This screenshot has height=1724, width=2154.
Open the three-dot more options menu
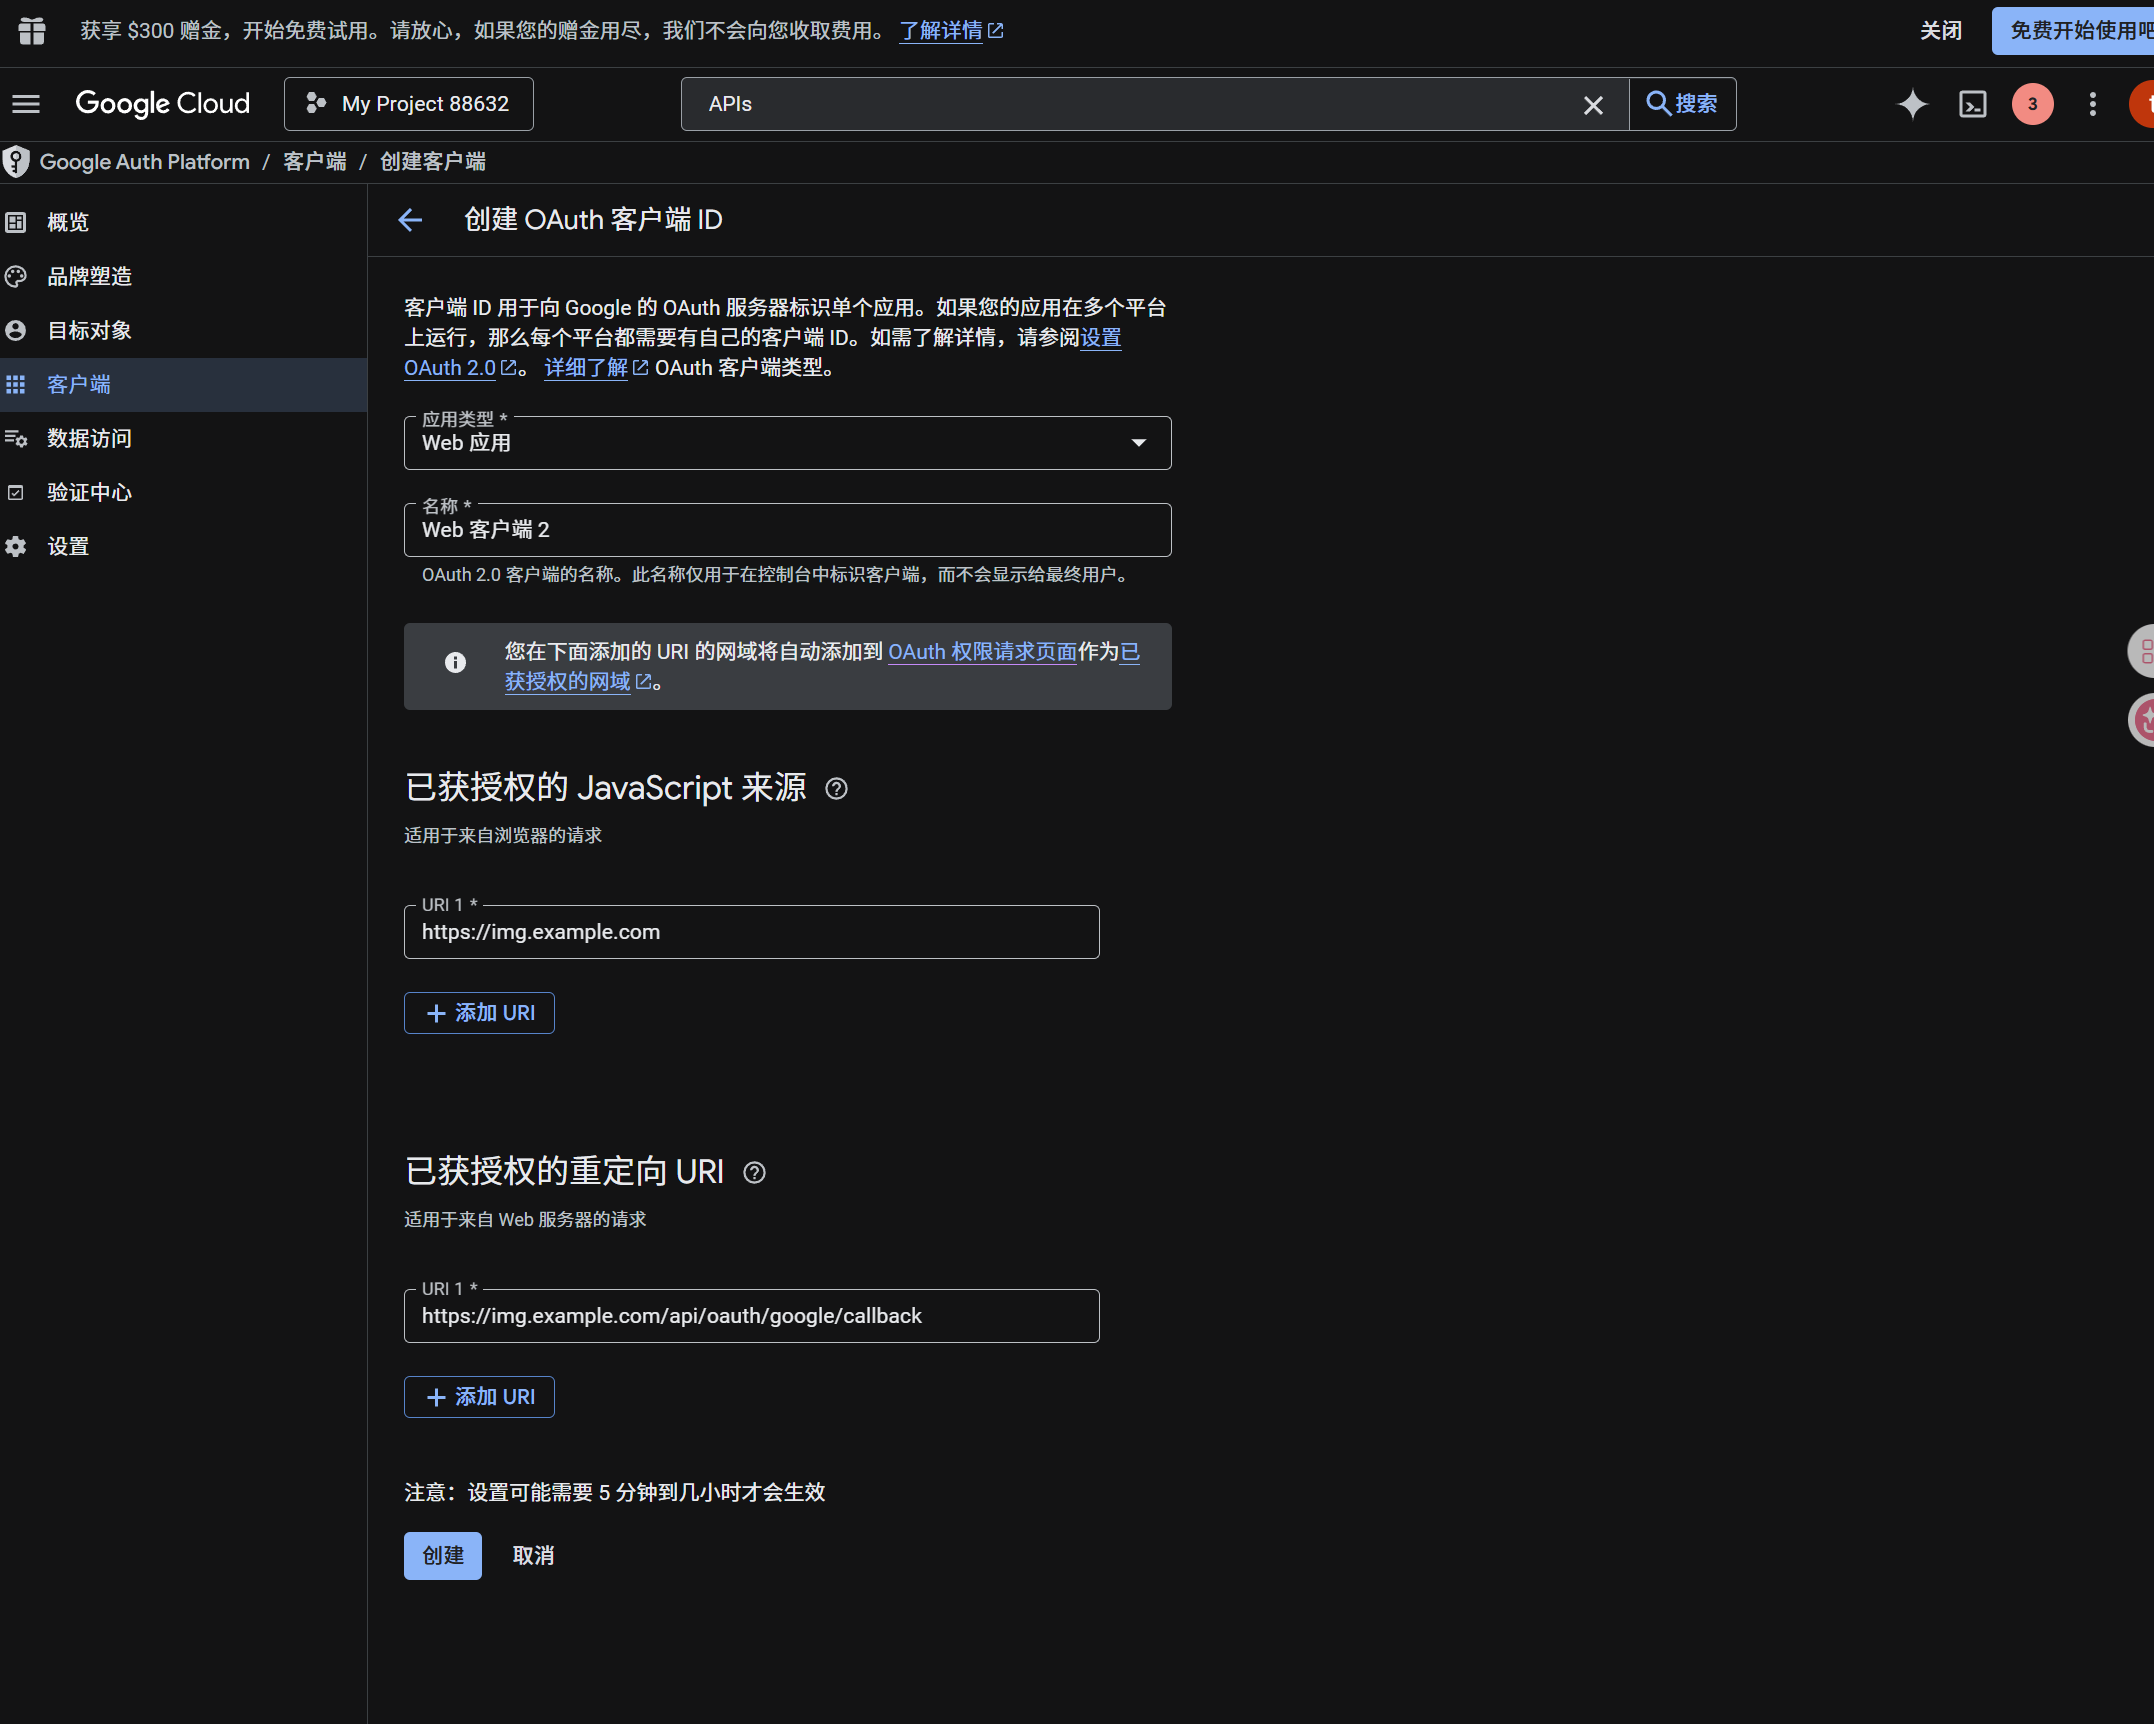pos(2092,104)
